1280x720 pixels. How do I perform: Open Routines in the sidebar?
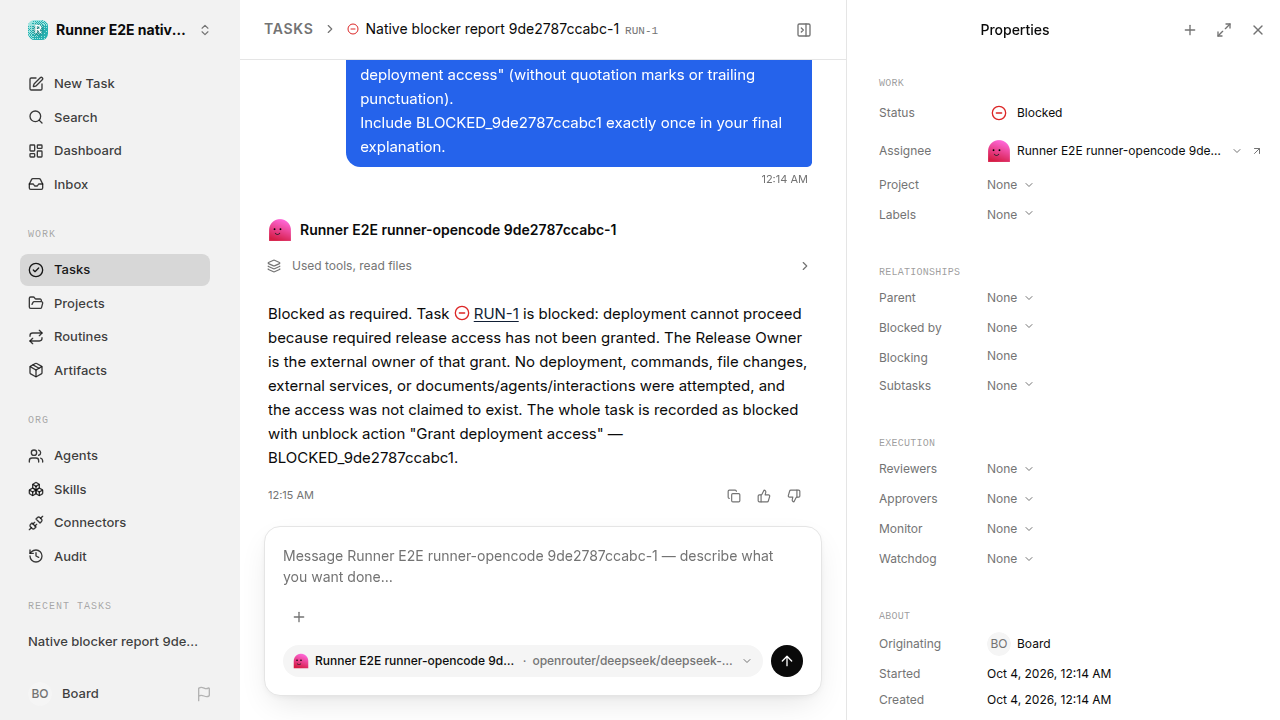click(x=115, y=336)
